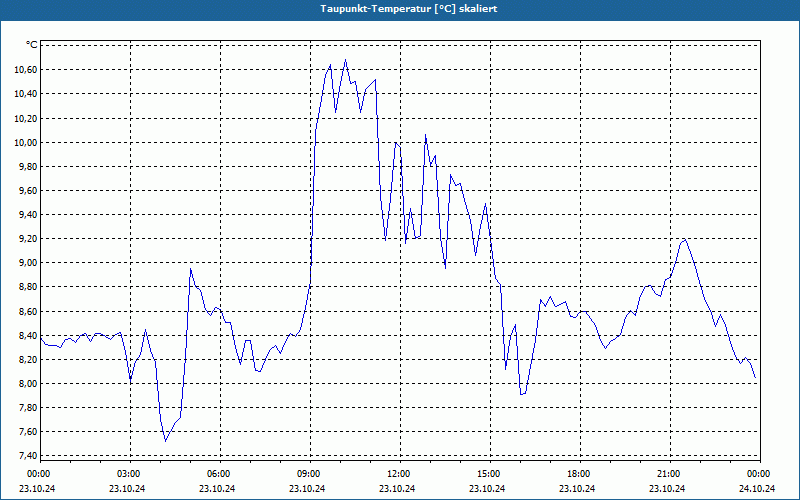The image size is (800, 500).
Task: Click the '23.10.24' date under 21:00
Action: (x=667, y=488)
